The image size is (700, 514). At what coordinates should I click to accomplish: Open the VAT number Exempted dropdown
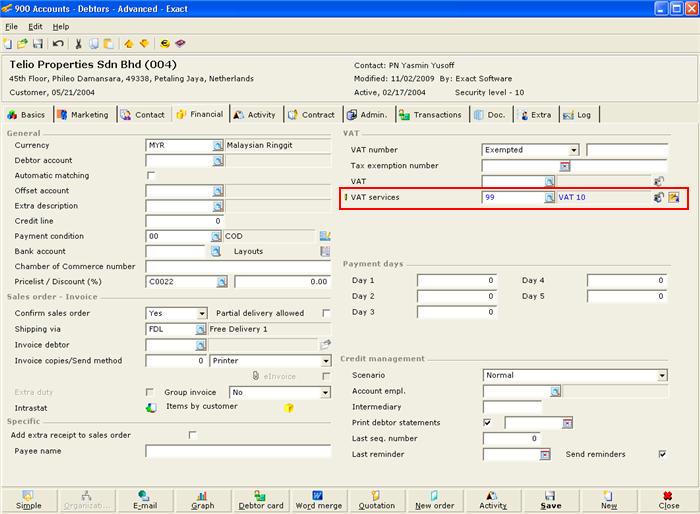[573, 150]
